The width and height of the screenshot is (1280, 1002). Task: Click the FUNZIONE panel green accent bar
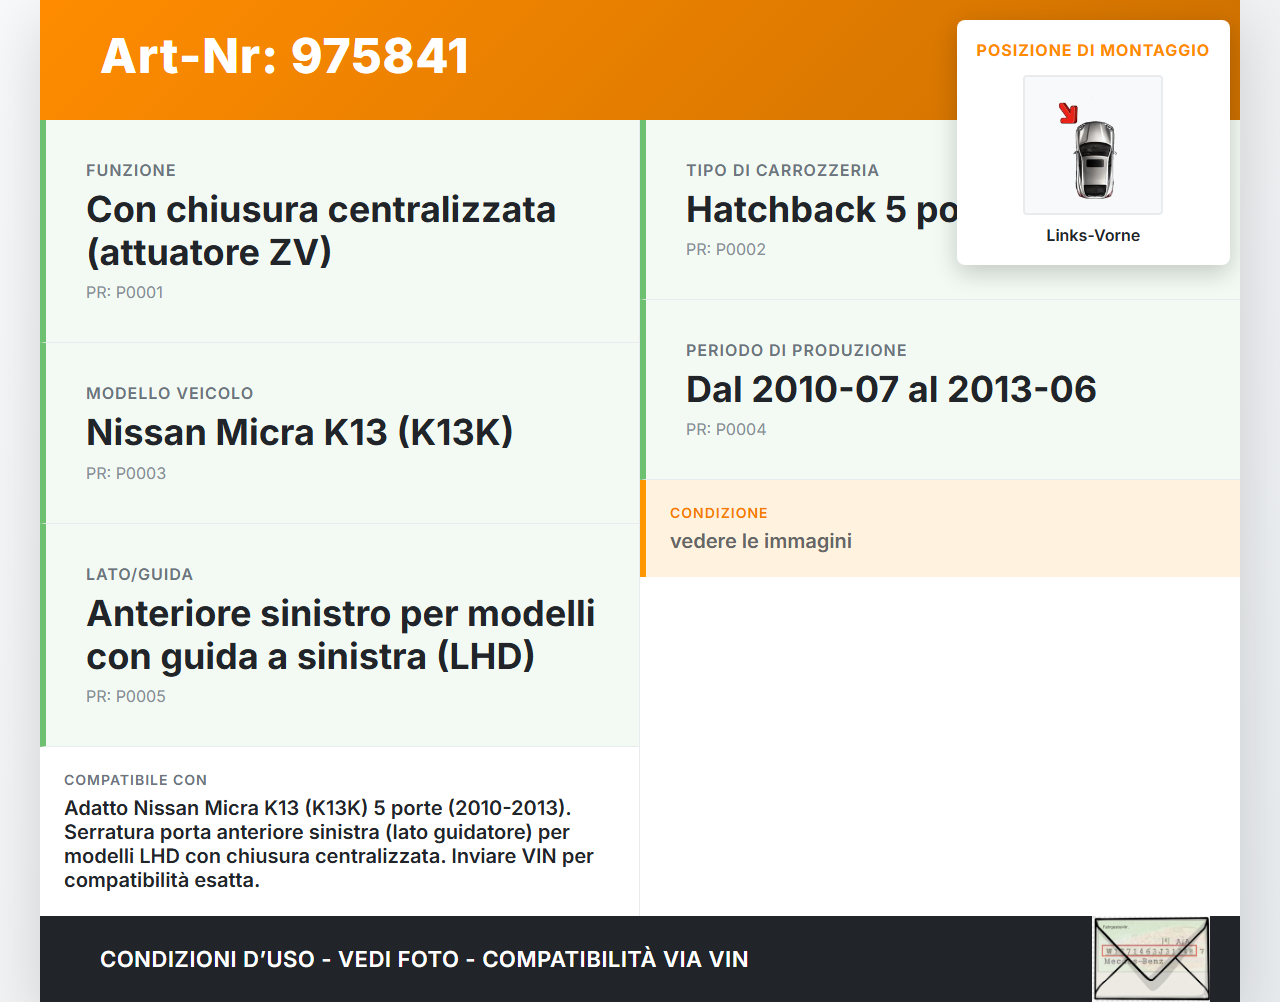point(42,230)
